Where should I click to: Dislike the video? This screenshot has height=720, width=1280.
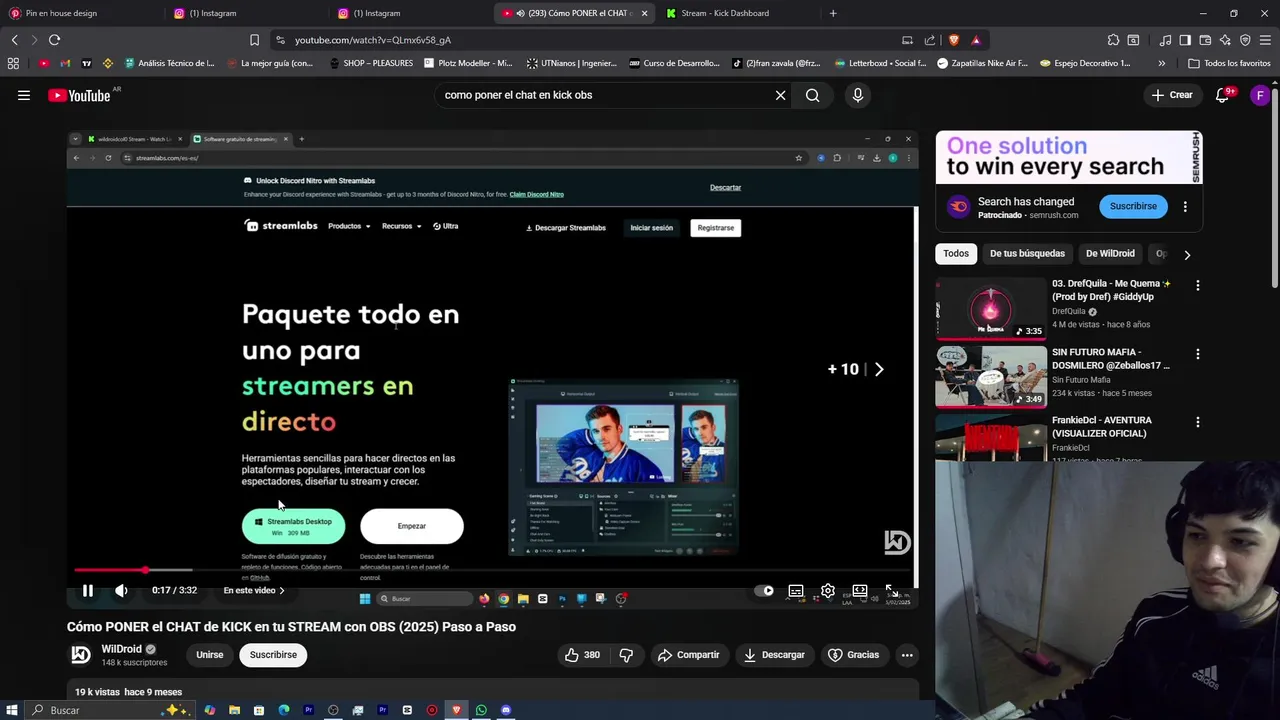[626, 655]
